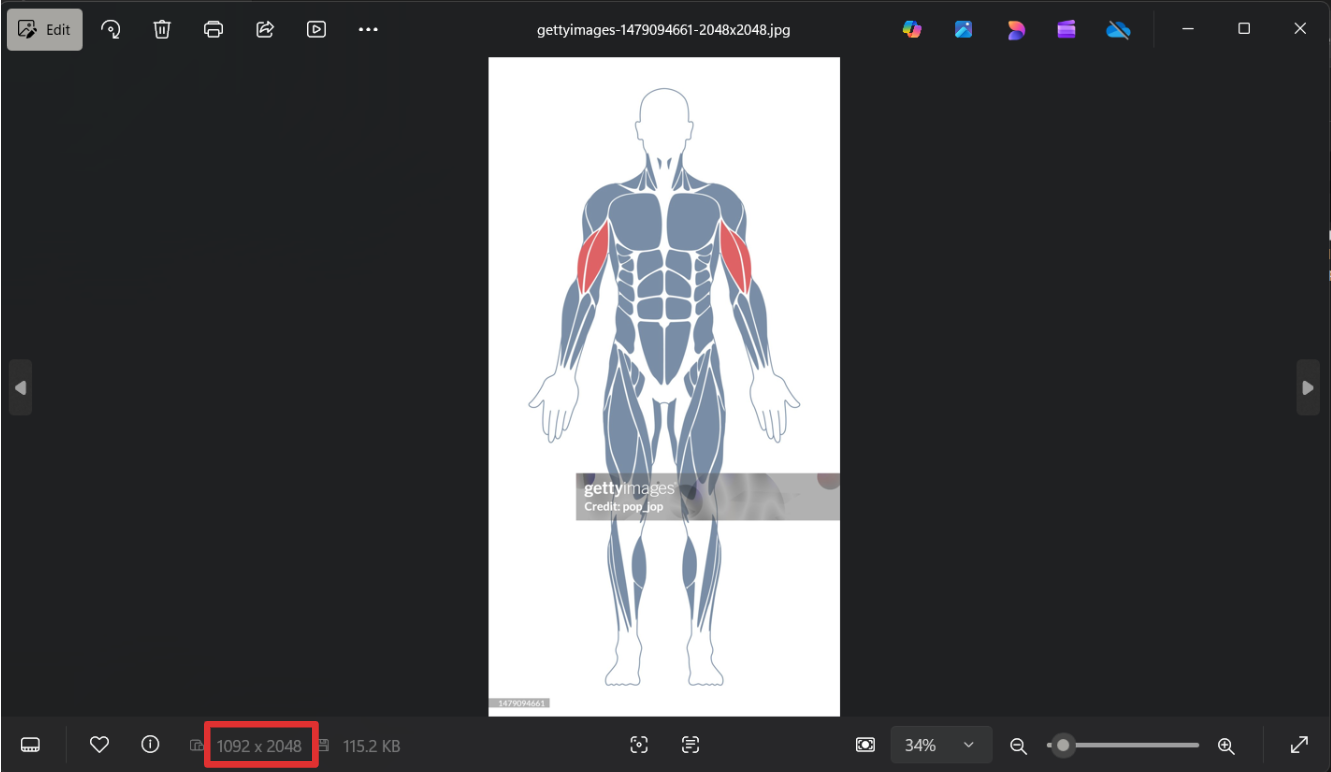Viewport: 1331px width, 772px height.
Task: Open the 34% zoom level dropdown
Action: click(x=941, y=745)
